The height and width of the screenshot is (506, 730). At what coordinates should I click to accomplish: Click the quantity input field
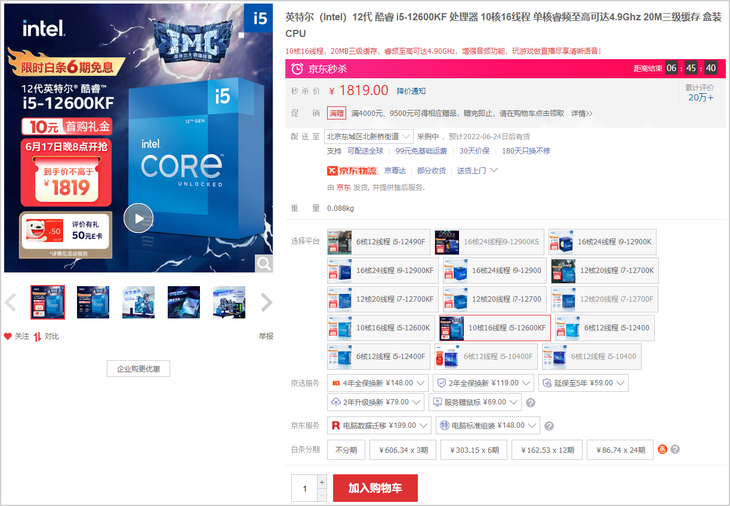[x=304, y=488]
